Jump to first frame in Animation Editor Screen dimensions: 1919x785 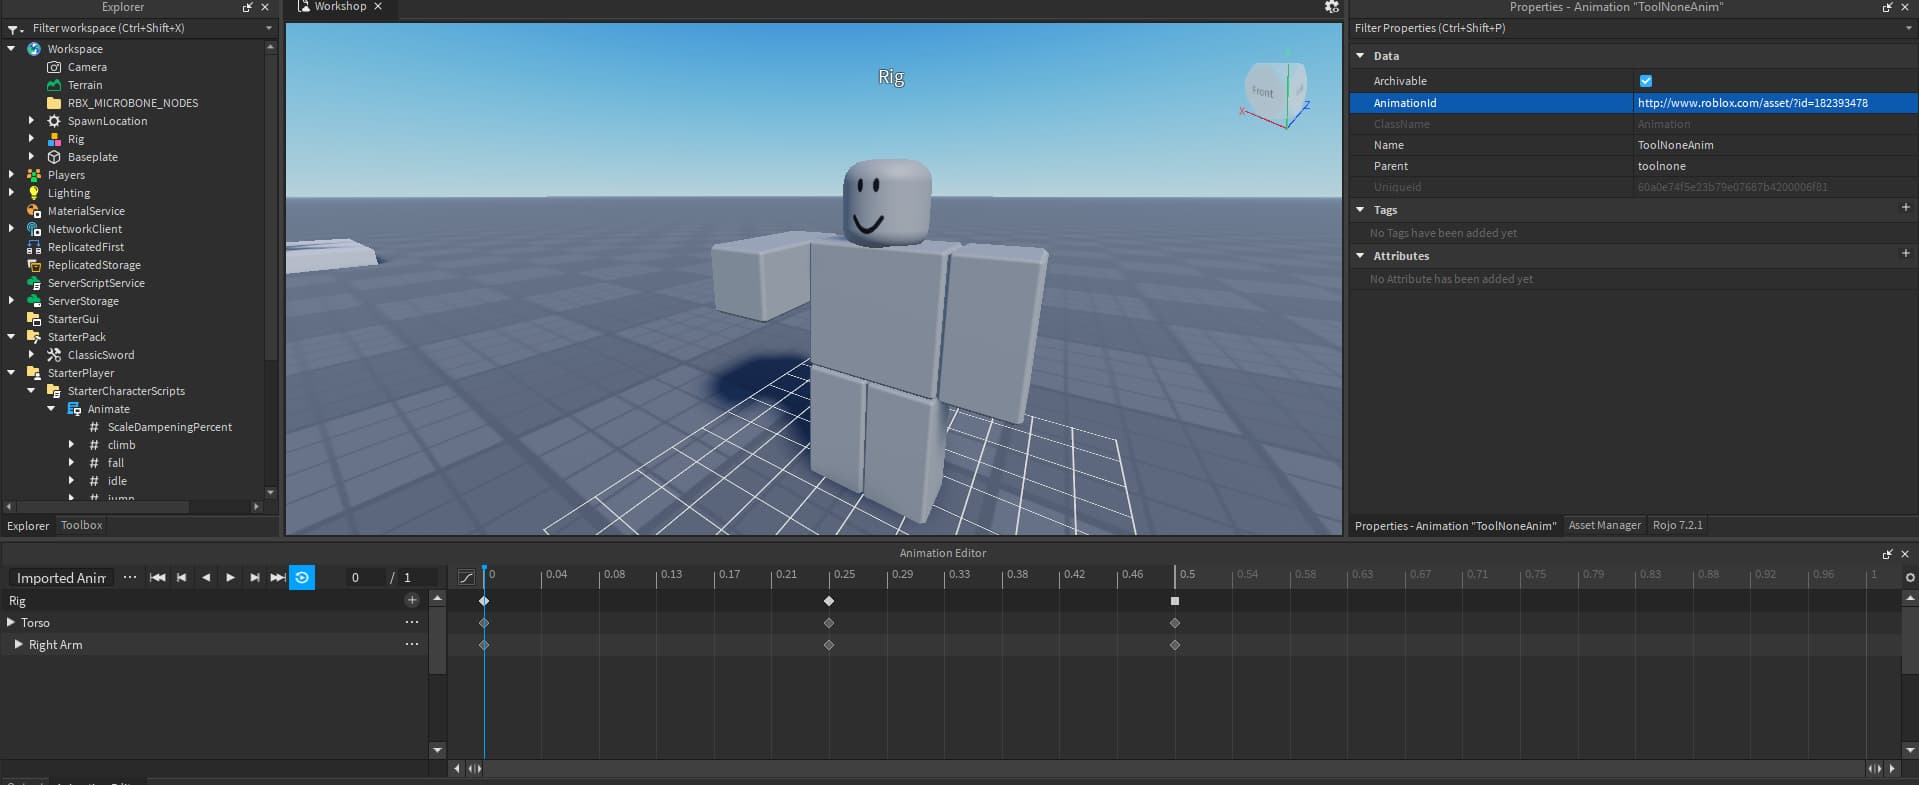(157, 578)
